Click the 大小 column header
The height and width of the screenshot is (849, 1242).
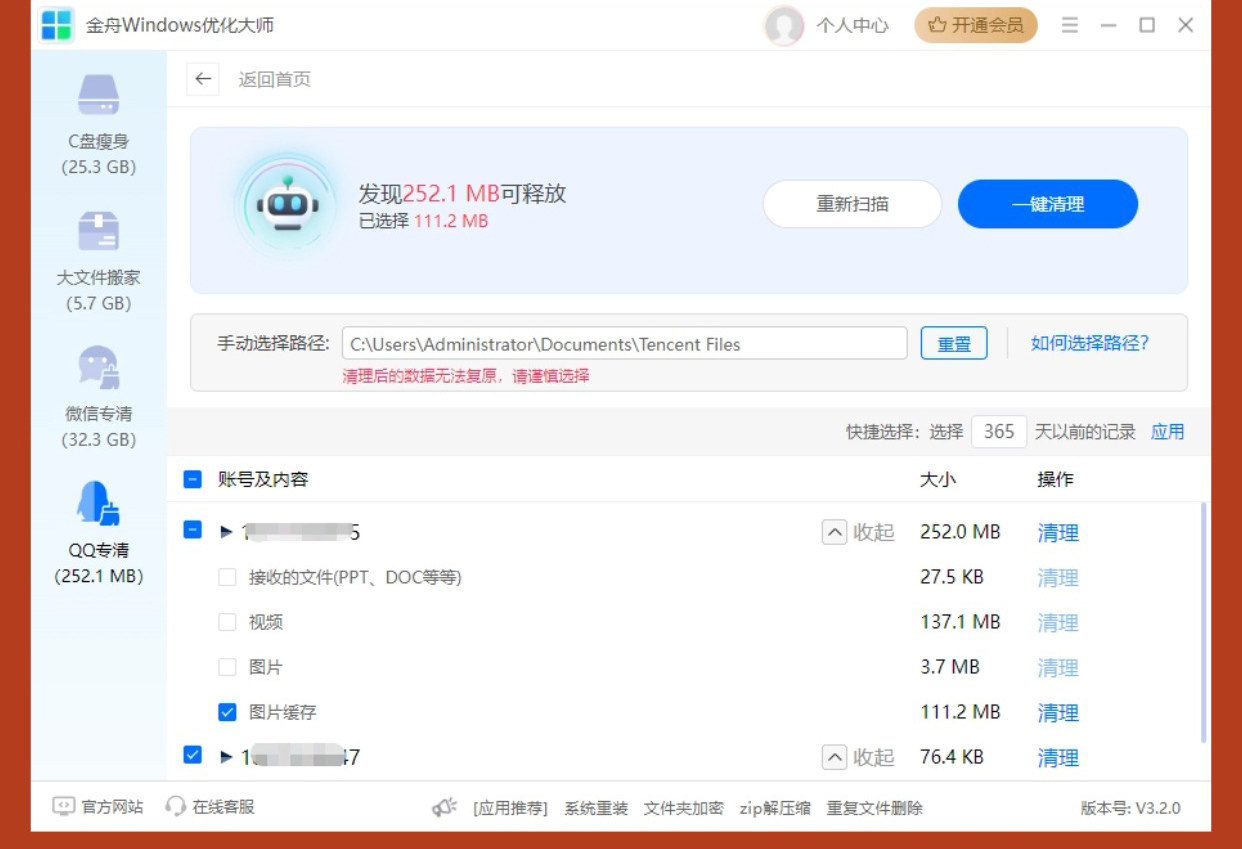coord(937,480)
